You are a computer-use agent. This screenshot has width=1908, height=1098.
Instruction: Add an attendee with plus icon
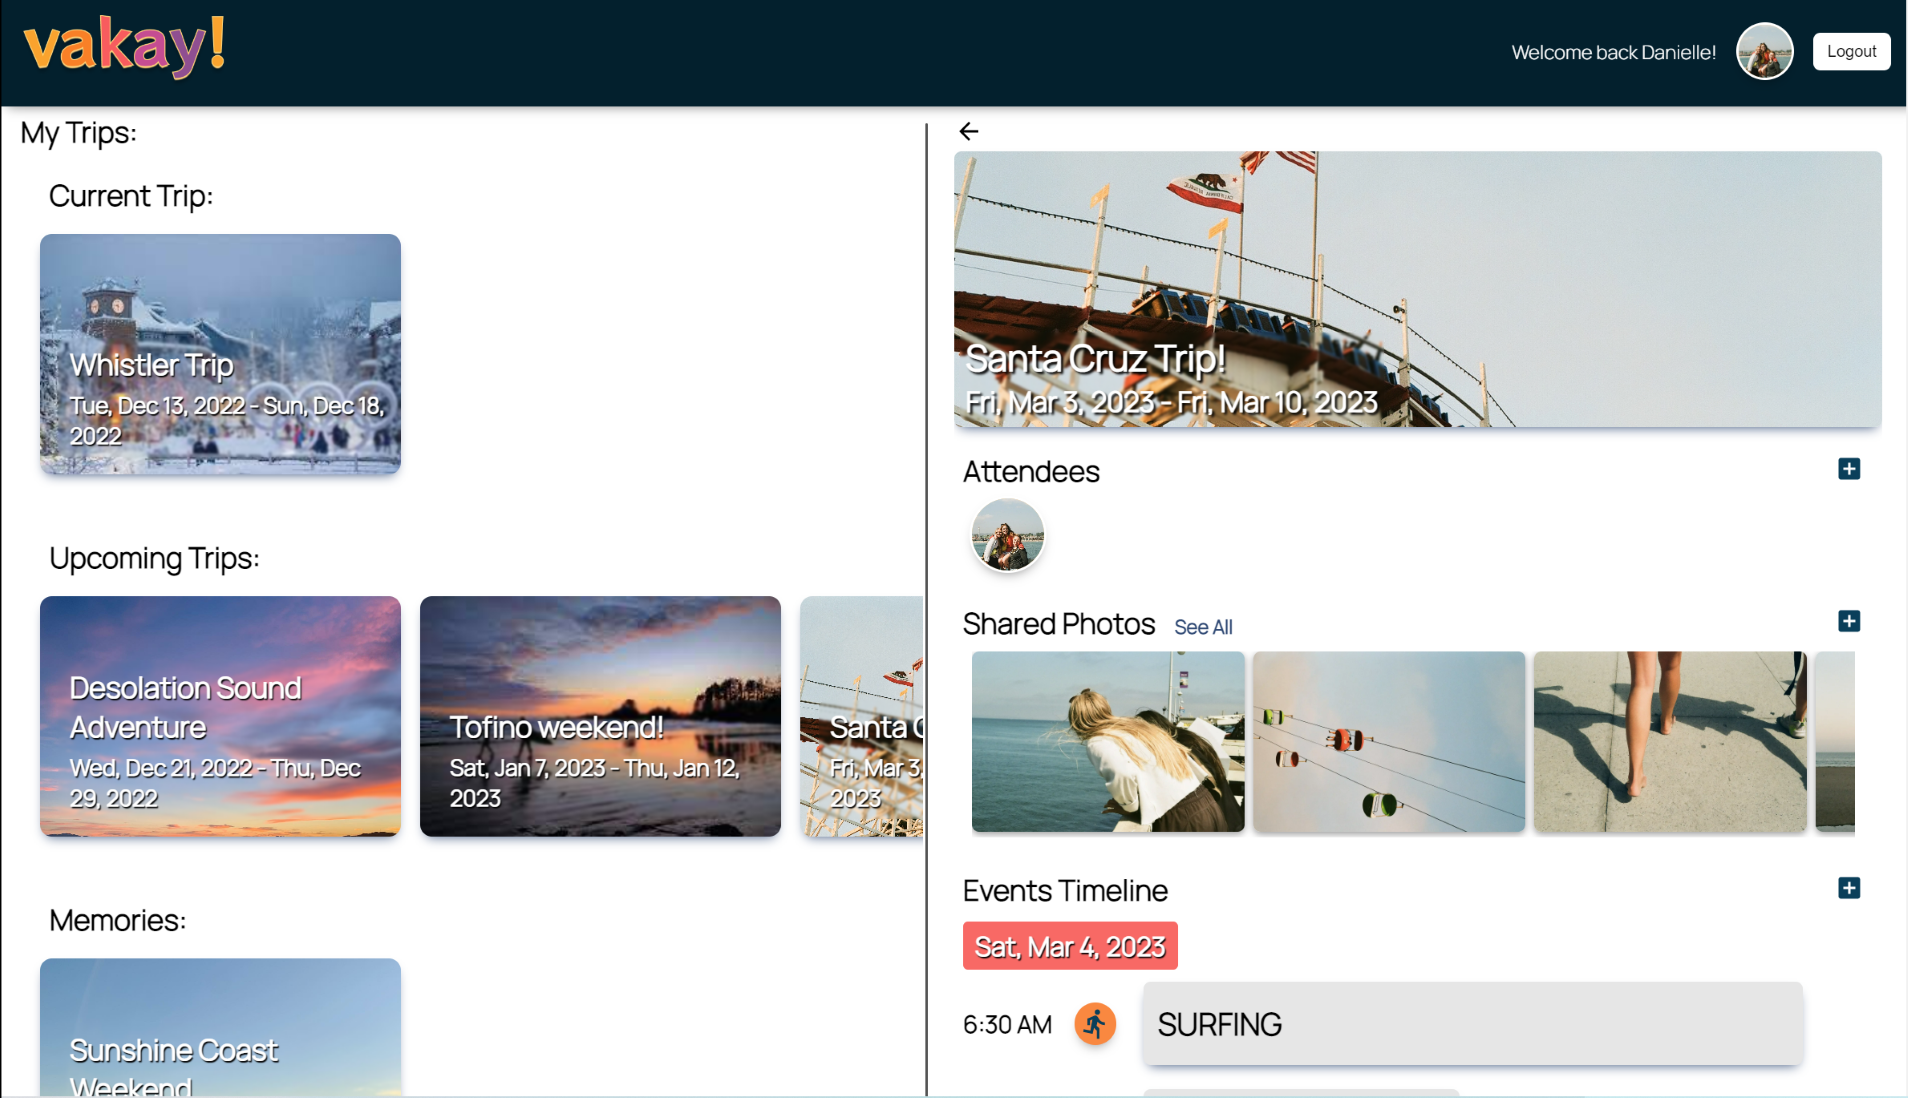coord(1849,469)
